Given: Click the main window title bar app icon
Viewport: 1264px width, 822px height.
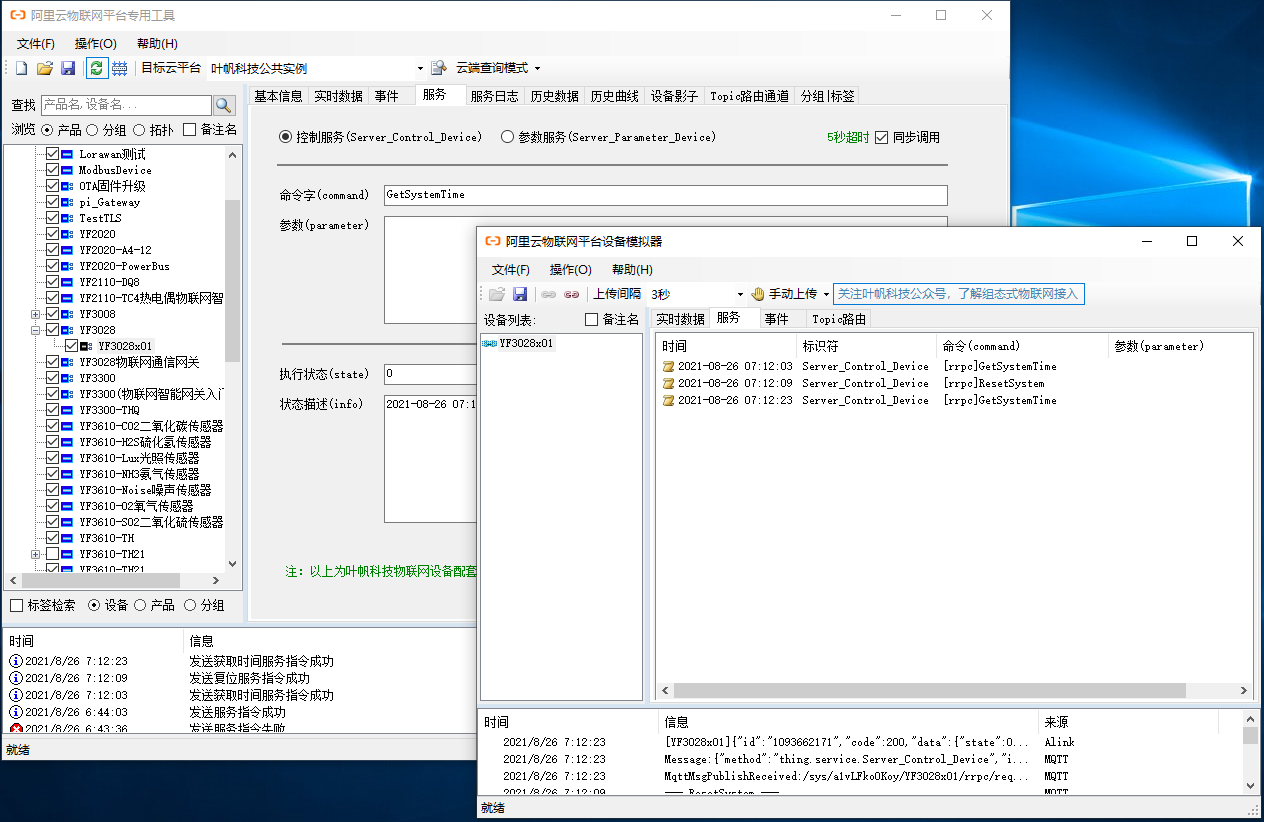Looking at the screenshot, I should coord(17,16).
